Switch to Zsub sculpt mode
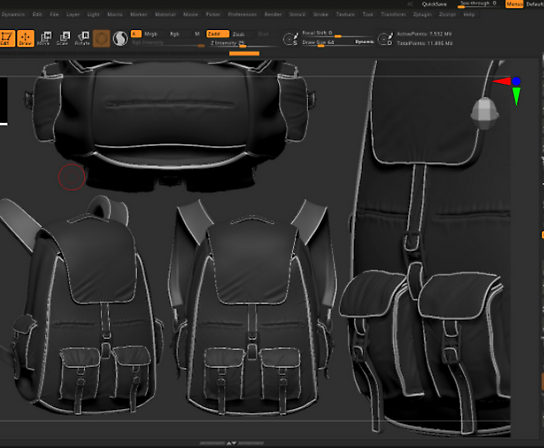Image resolution: width=544 pixels, height=448 pixels. click(238, 34)
